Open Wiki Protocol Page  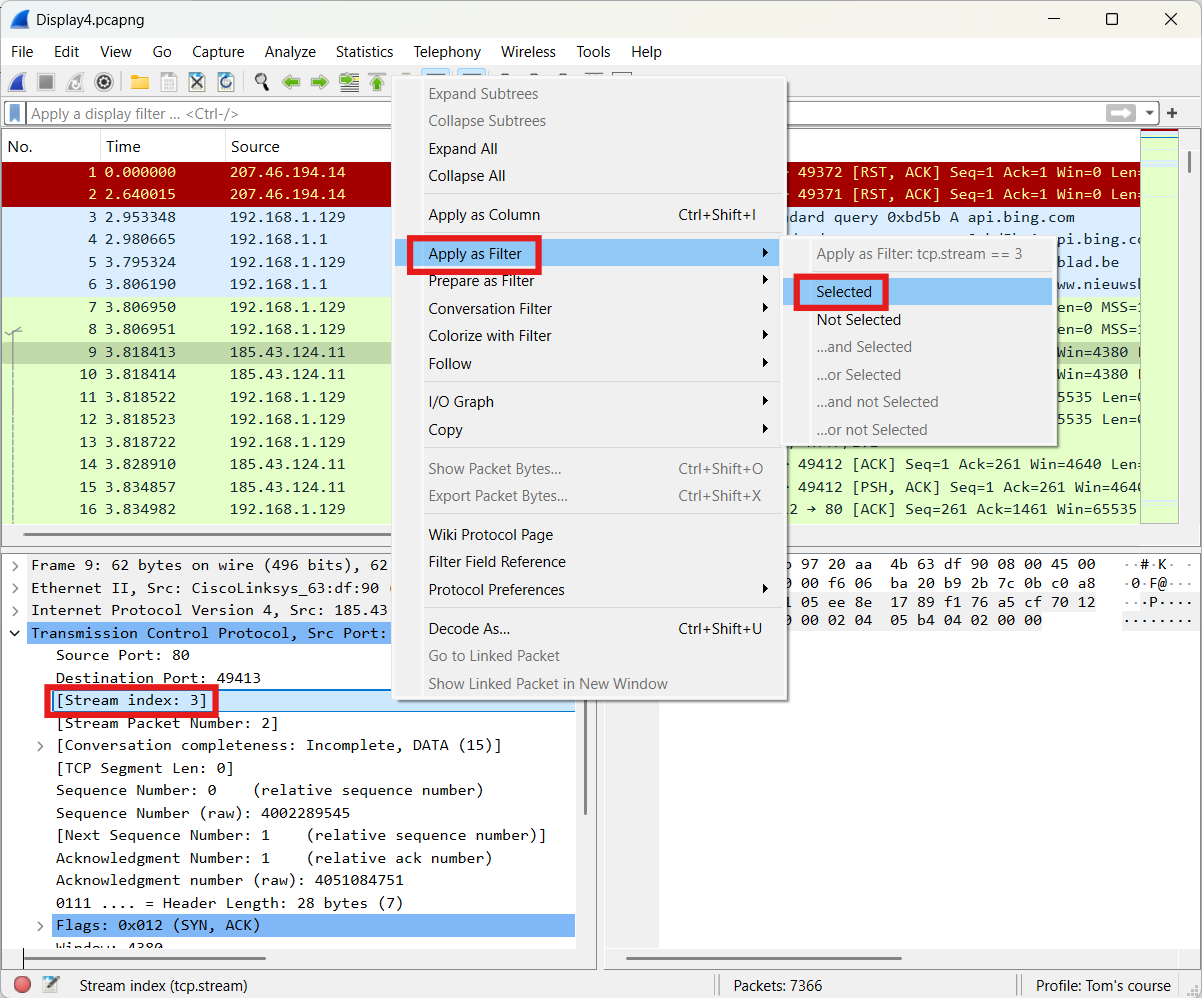587,535
